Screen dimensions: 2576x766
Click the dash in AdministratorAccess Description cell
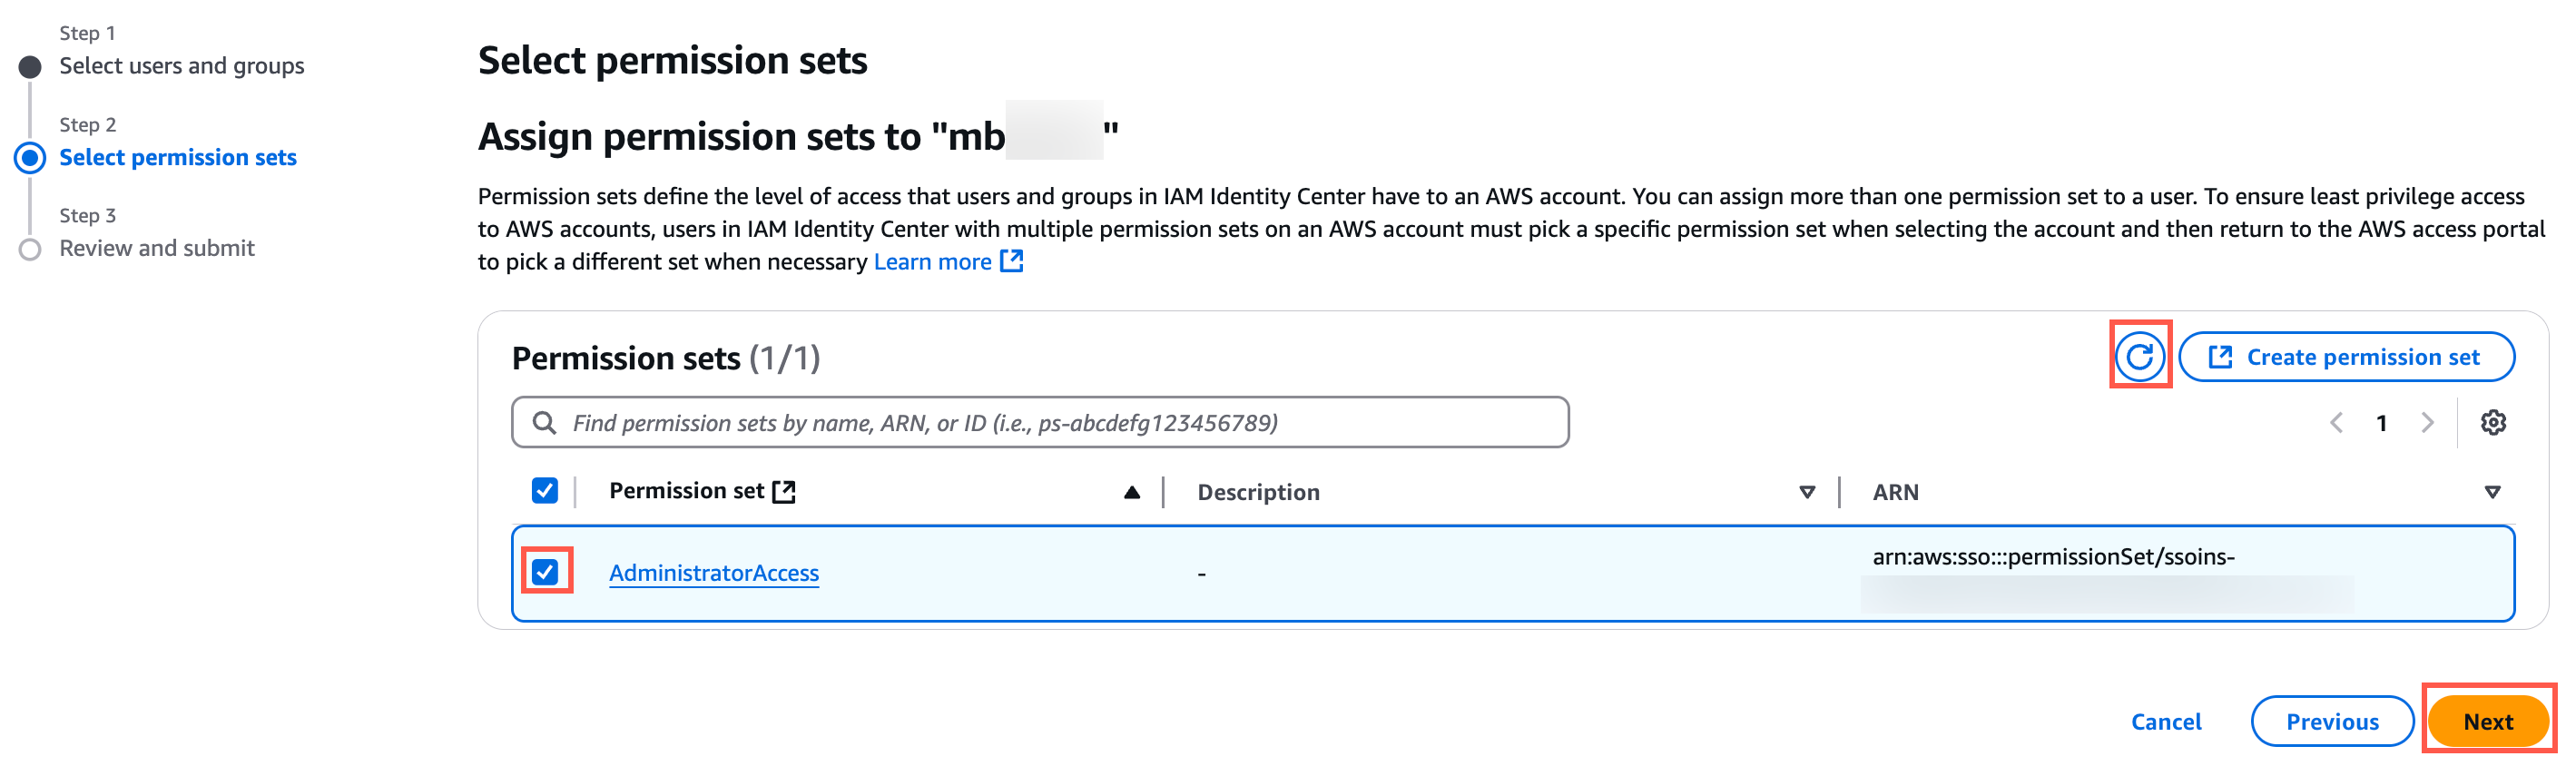[1201, 574]
